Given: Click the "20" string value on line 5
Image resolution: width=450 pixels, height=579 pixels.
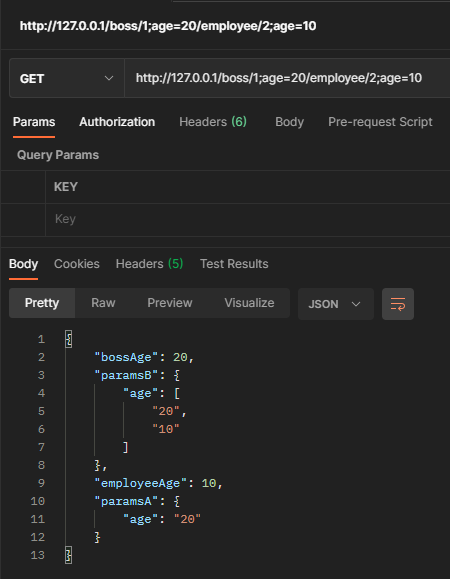Looking at the screenshot, I should (166, 411).
